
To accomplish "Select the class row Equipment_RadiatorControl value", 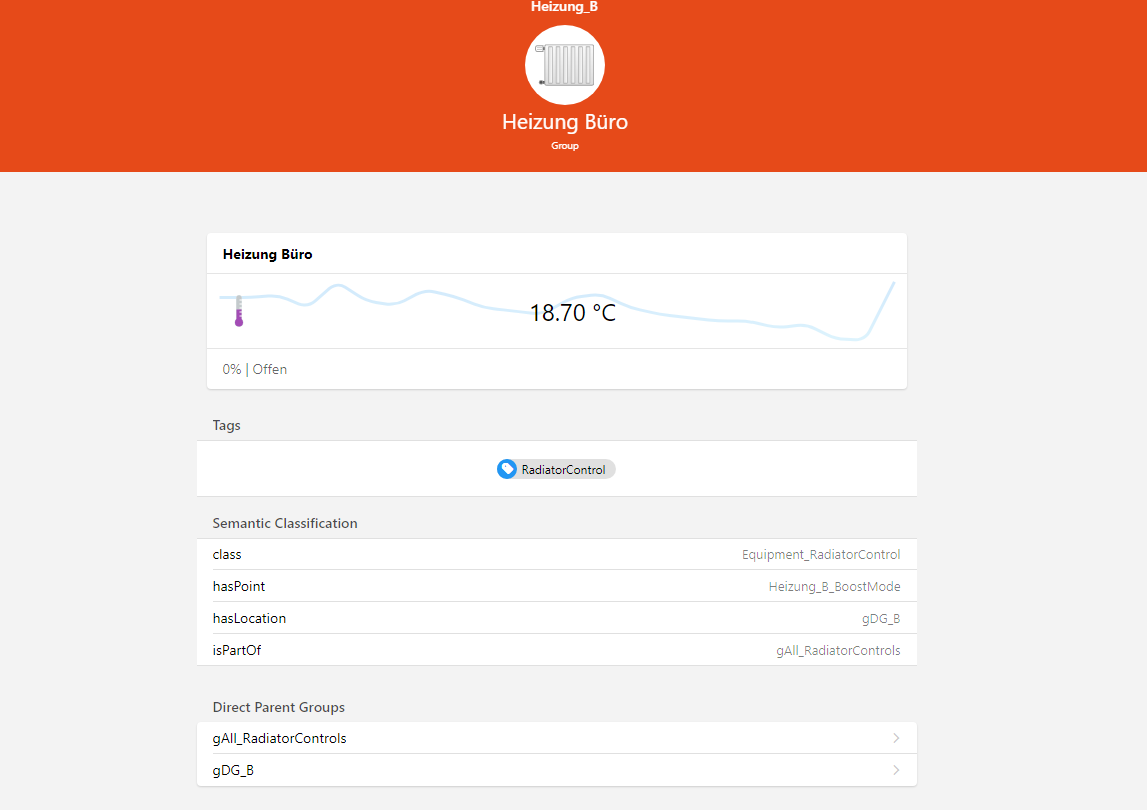I will click(821, 555).
